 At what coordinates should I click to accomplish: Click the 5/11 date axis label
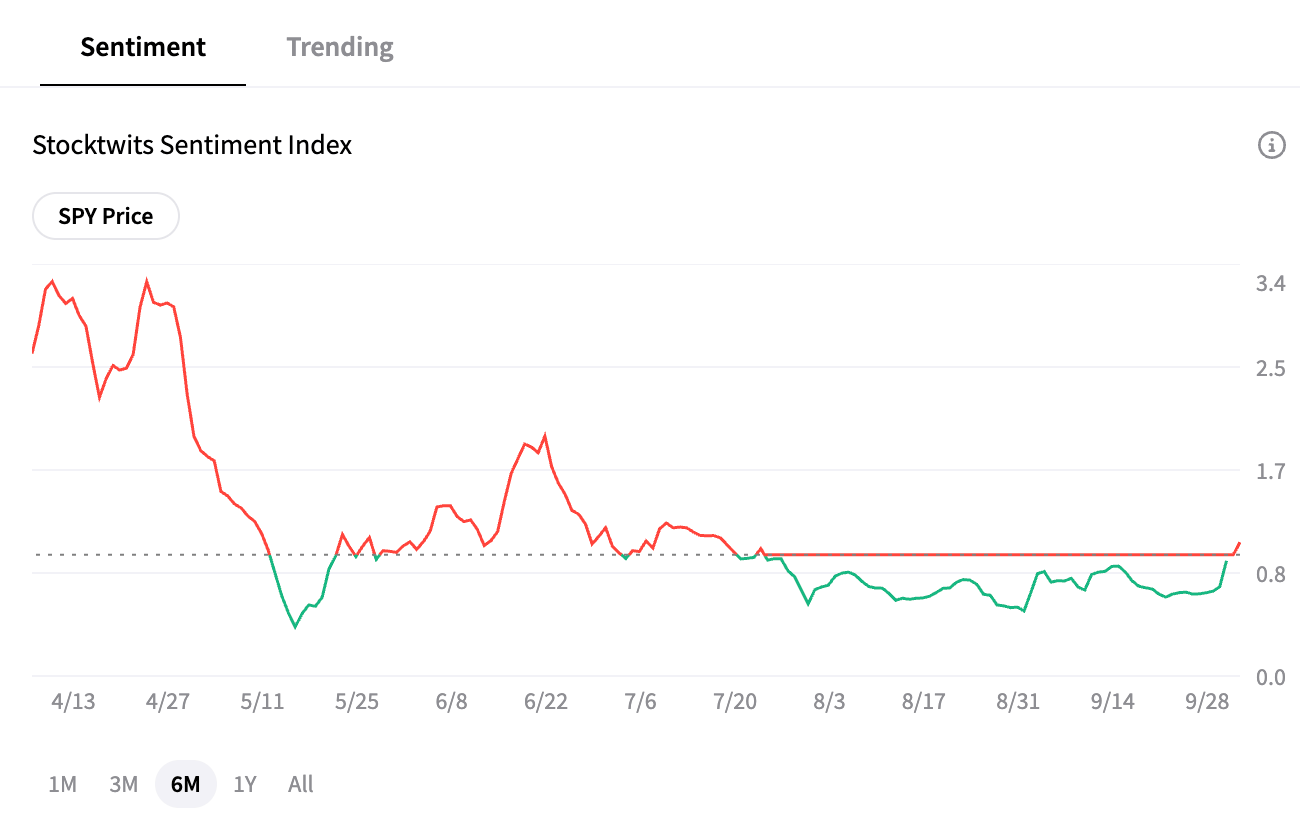(262, 701)
